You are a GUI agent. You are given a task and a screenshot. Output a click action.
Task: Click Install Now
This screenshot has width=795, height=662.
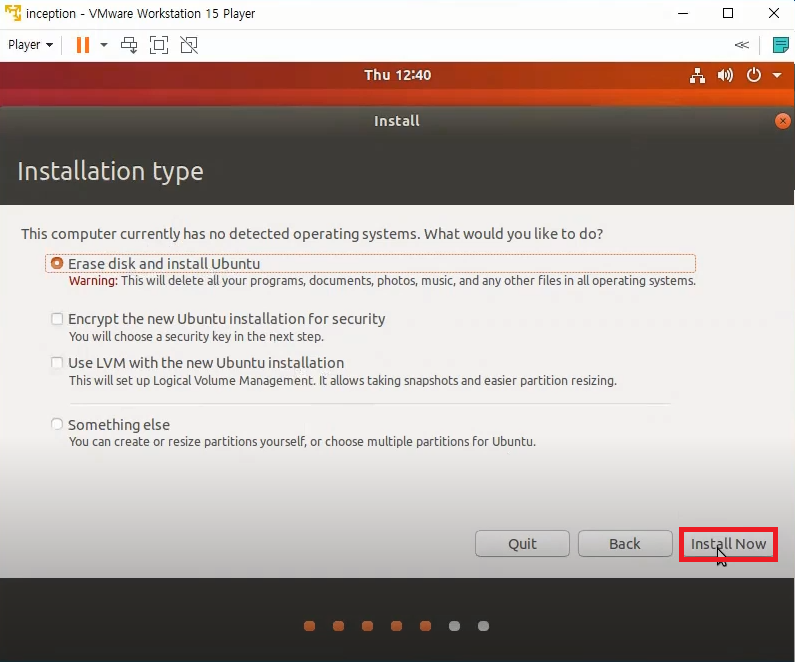coord(728,543)
